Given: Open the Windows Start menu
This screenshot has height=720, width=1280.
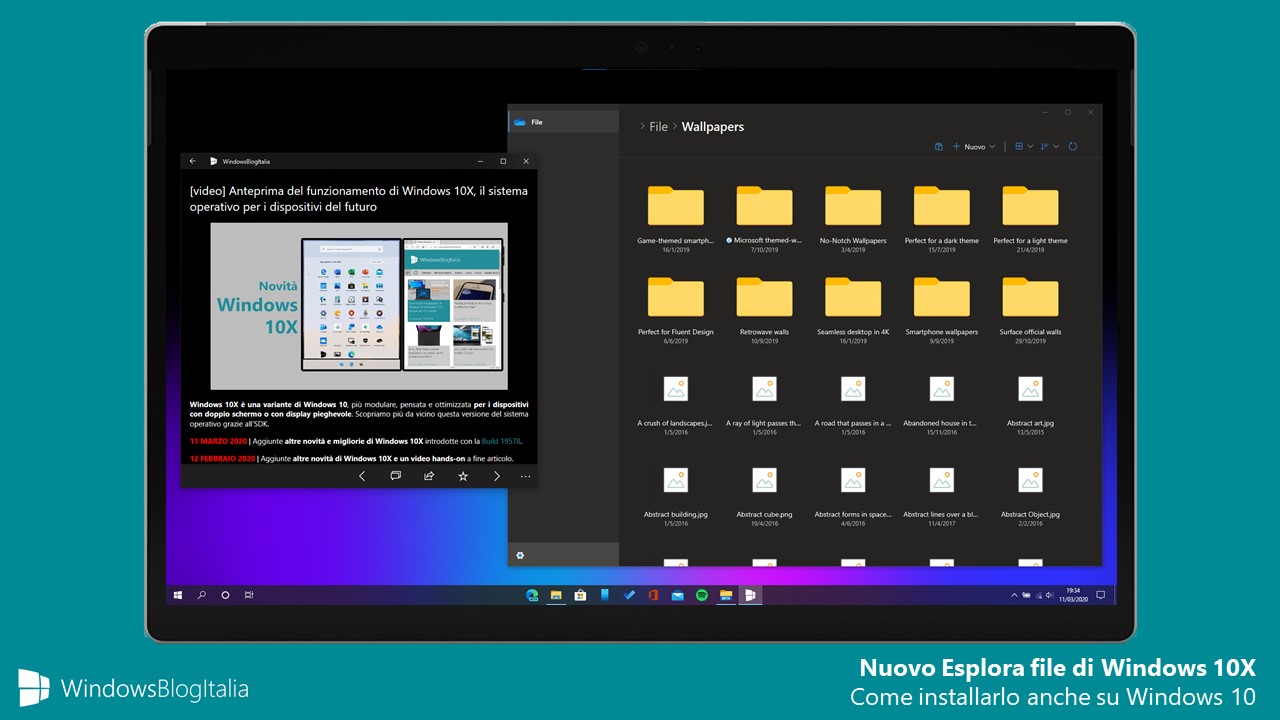Looking at the screenshot, I should pyautogui.click(x=178, y=595).
